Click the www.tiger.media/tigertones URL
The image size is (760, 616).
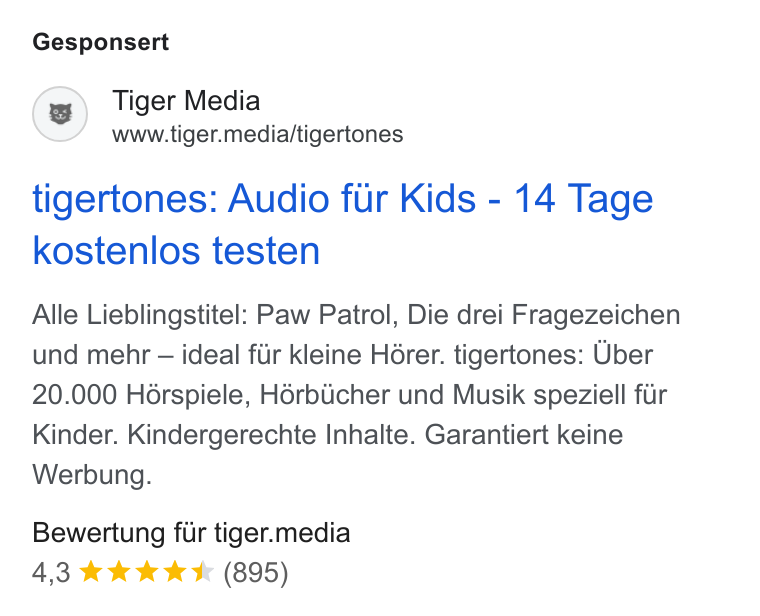[x=257, y=134]
